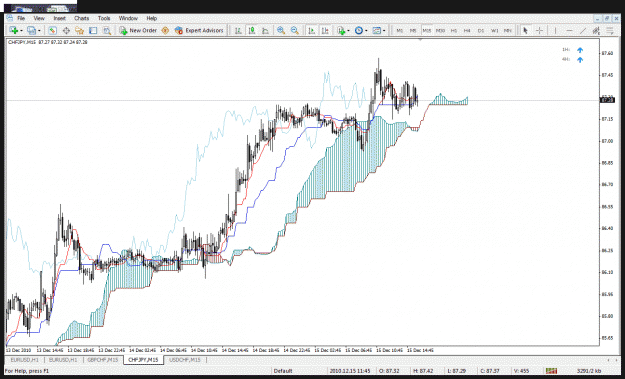Expand the Periods dropdown arrow
Screen dimensions: 625x379
(x=366, y=31)
